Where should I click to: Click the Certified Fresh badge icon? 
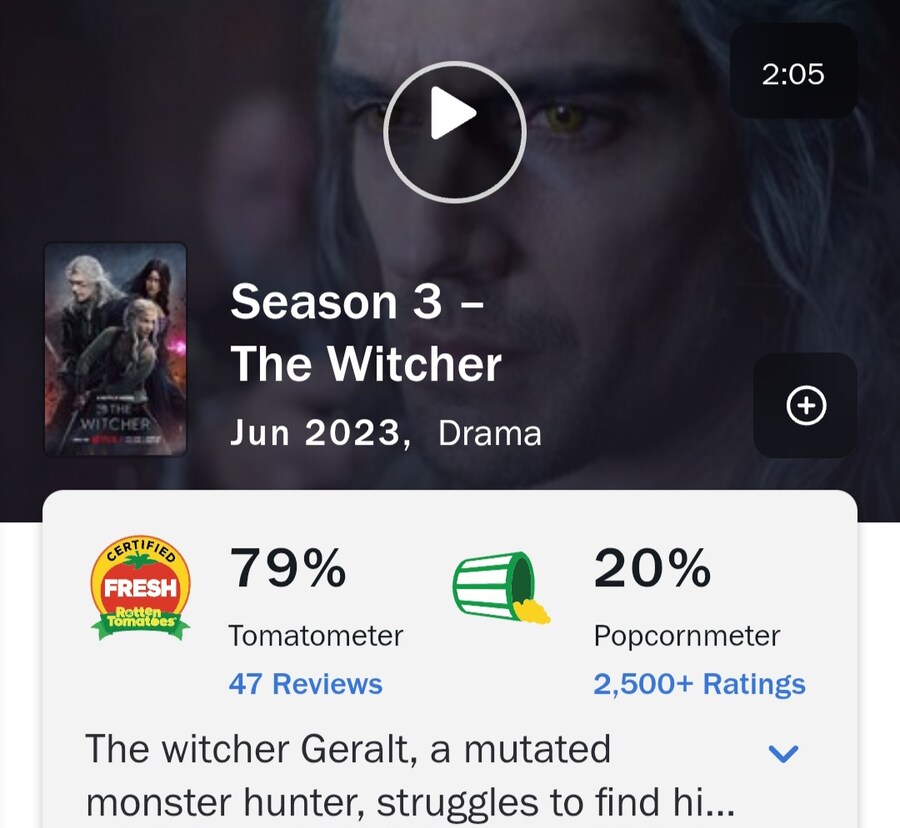coord(140,588)
